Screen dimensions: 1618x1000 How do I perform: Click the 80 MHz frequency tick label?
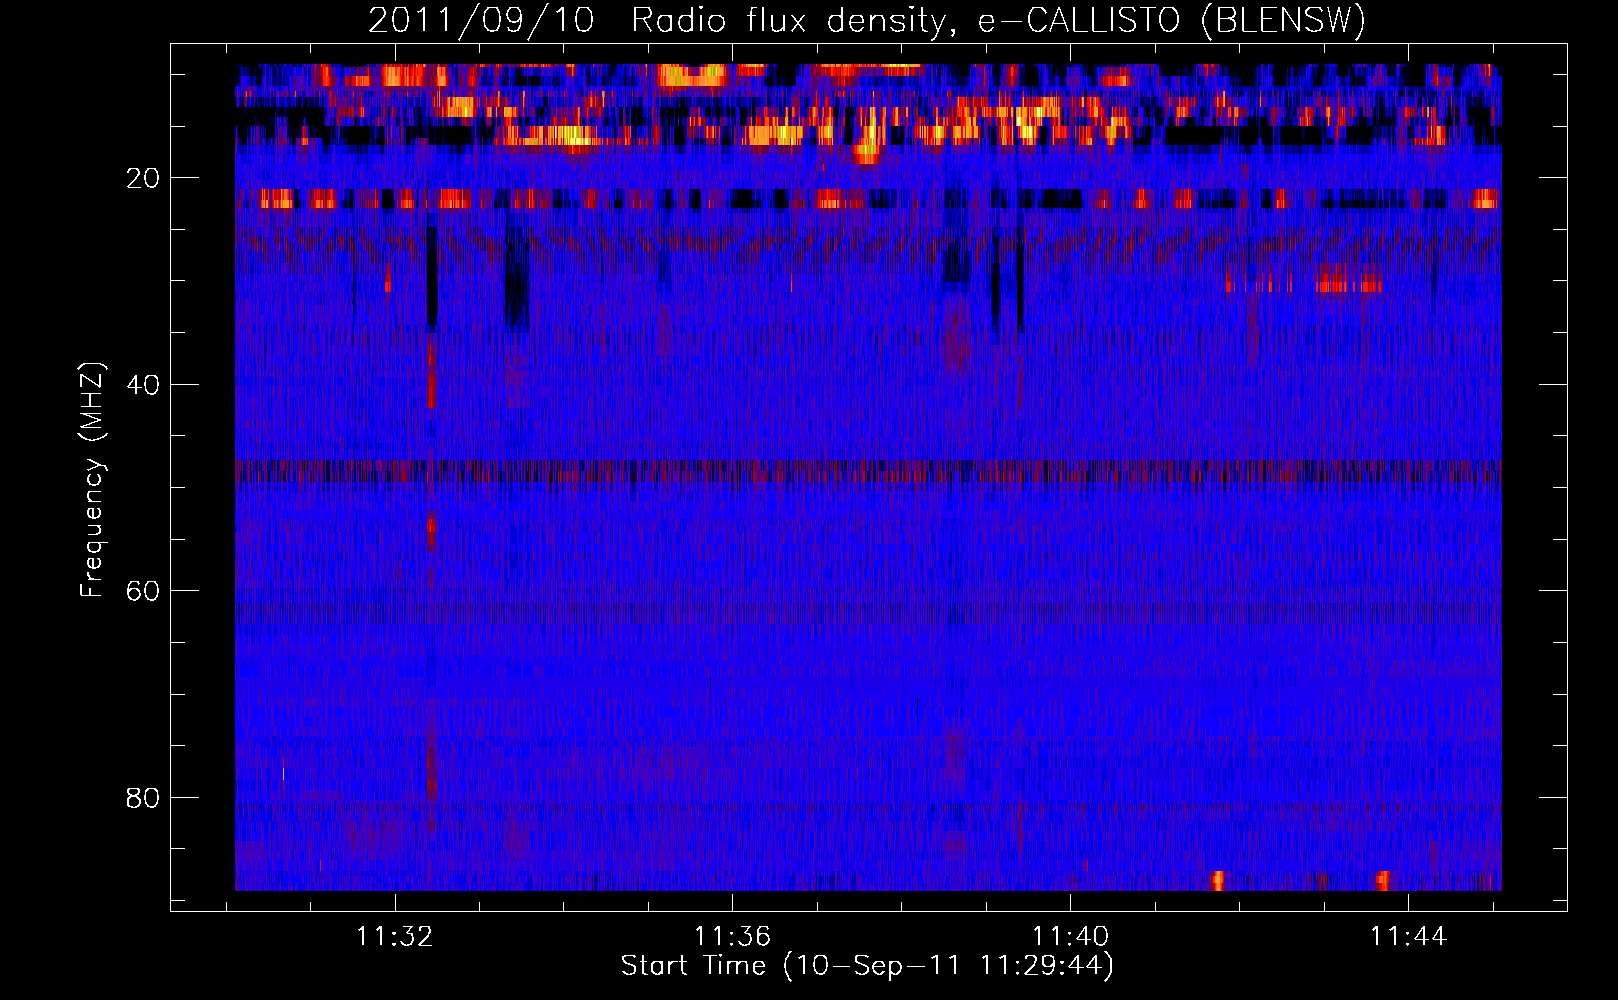point(143,798)
